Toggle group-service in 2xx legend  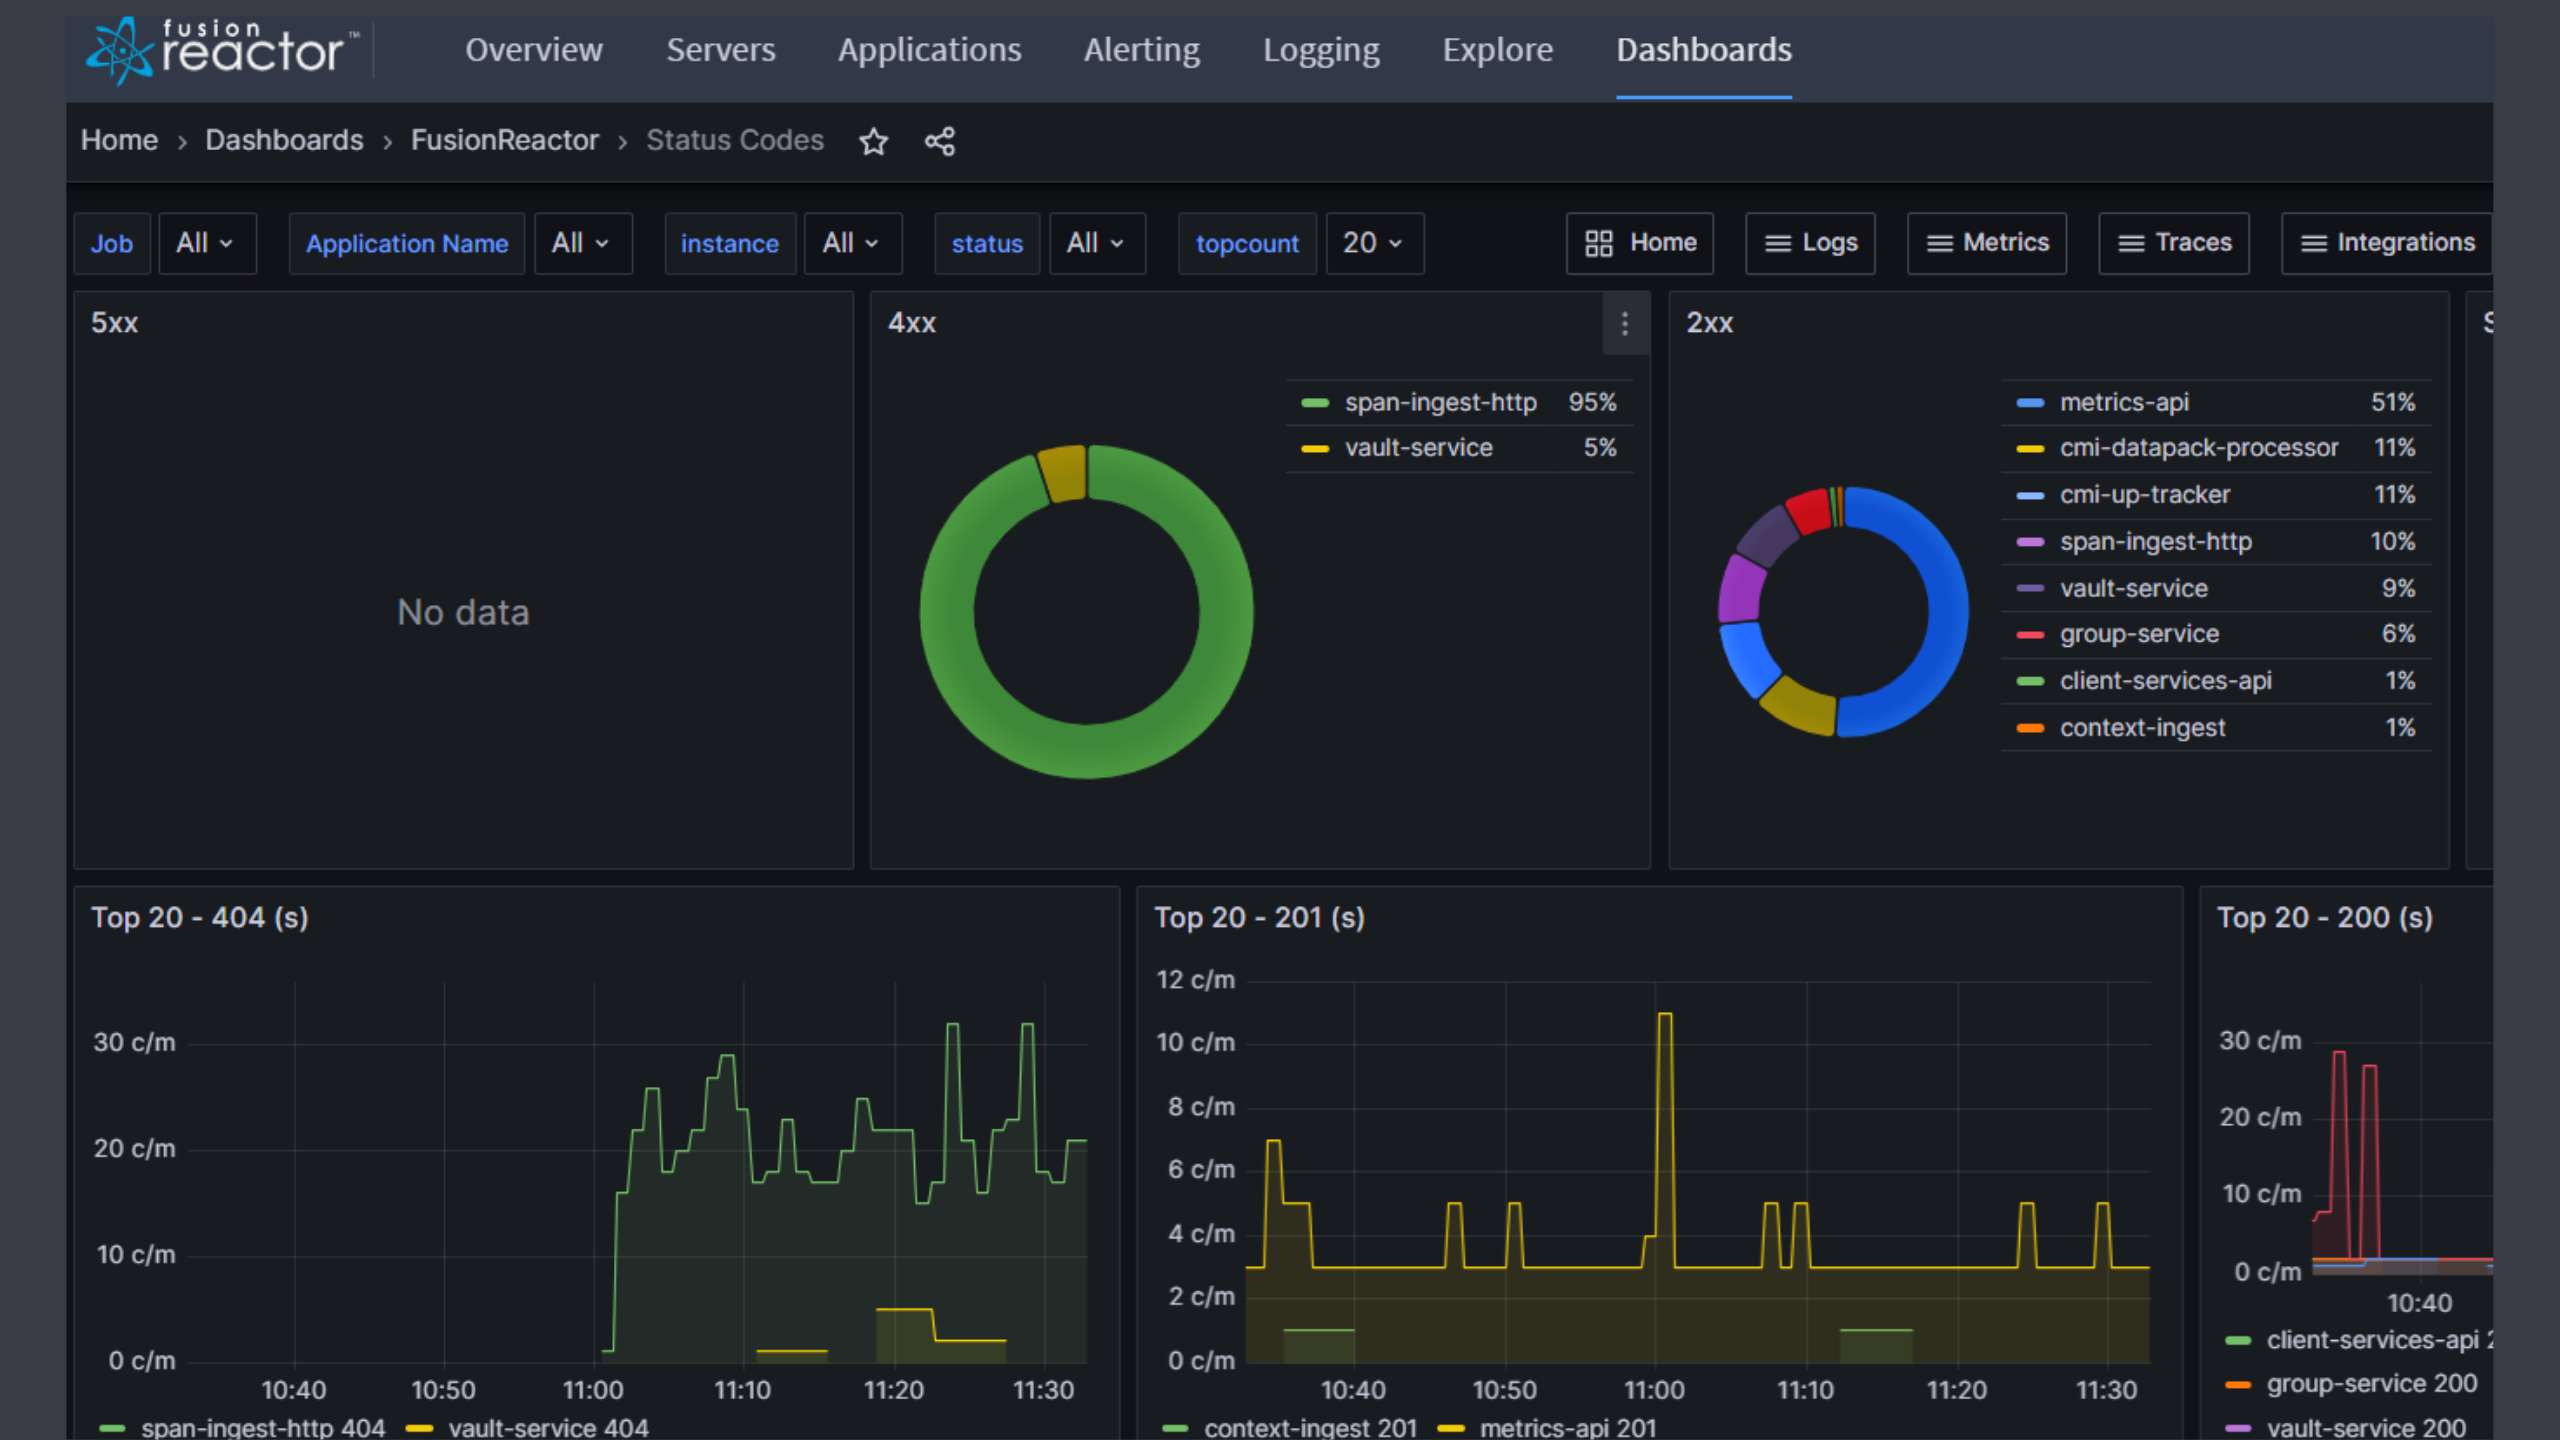(x=2139, y=634)
